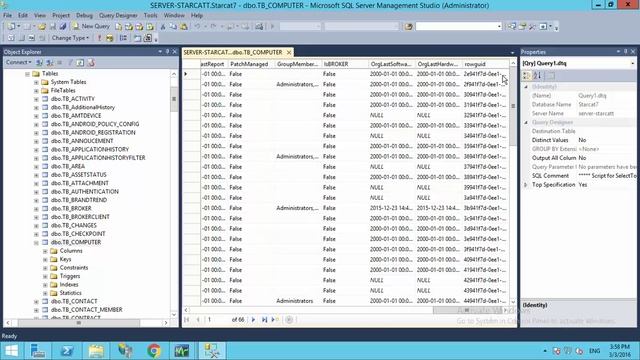Toggle the Show Criteria Pane icon
Viewport: 640px width, 360px height.
[x=22, y=38]
